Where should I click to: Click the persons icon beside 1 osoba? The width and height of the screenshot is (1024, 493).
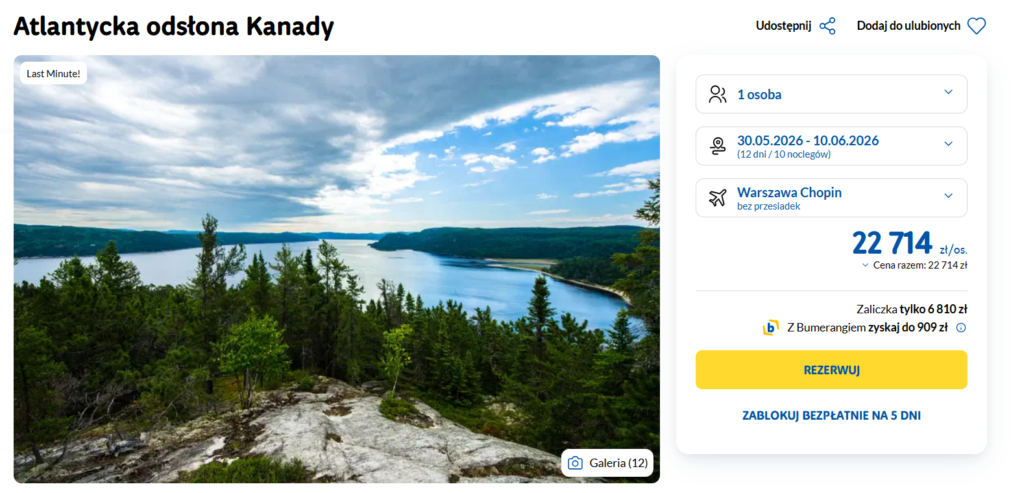point(717,94)
